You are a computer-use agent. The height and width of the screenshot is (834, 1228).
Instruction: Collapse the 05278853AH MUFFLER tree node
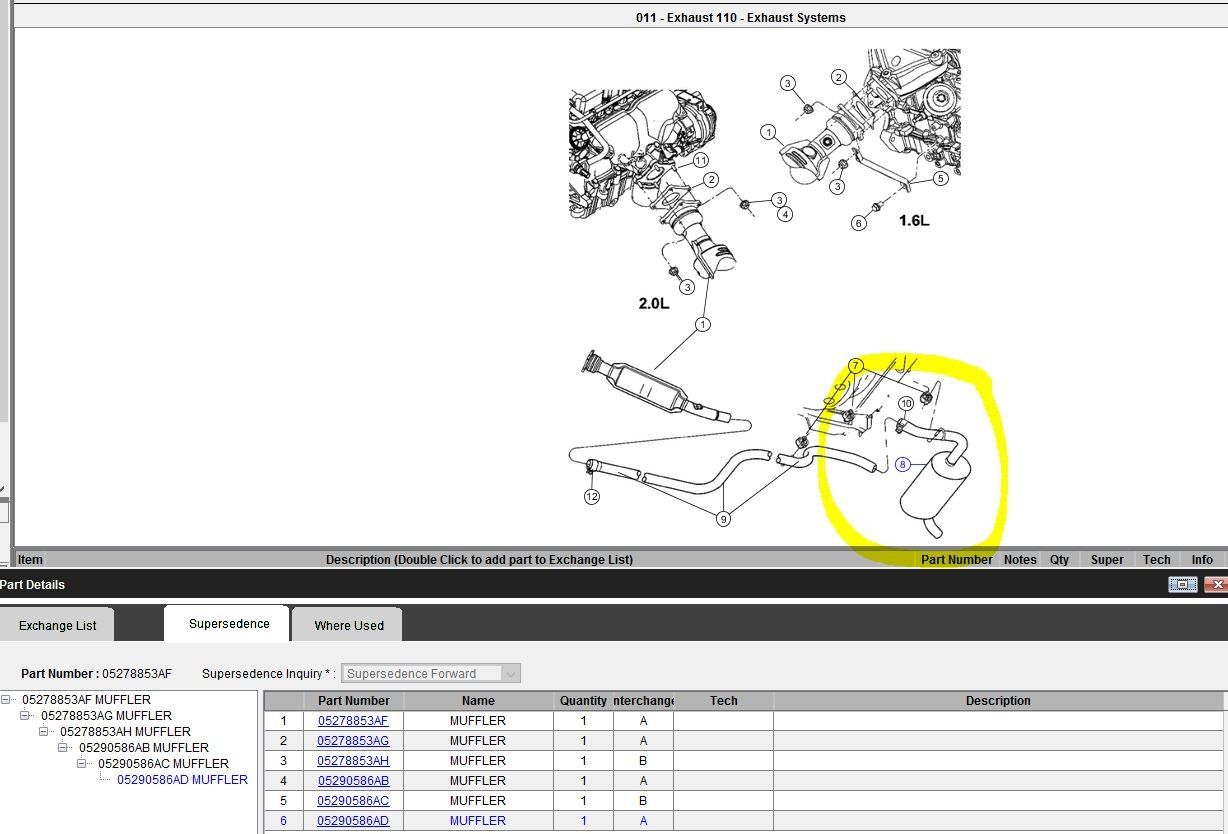[x=45, y=732]
